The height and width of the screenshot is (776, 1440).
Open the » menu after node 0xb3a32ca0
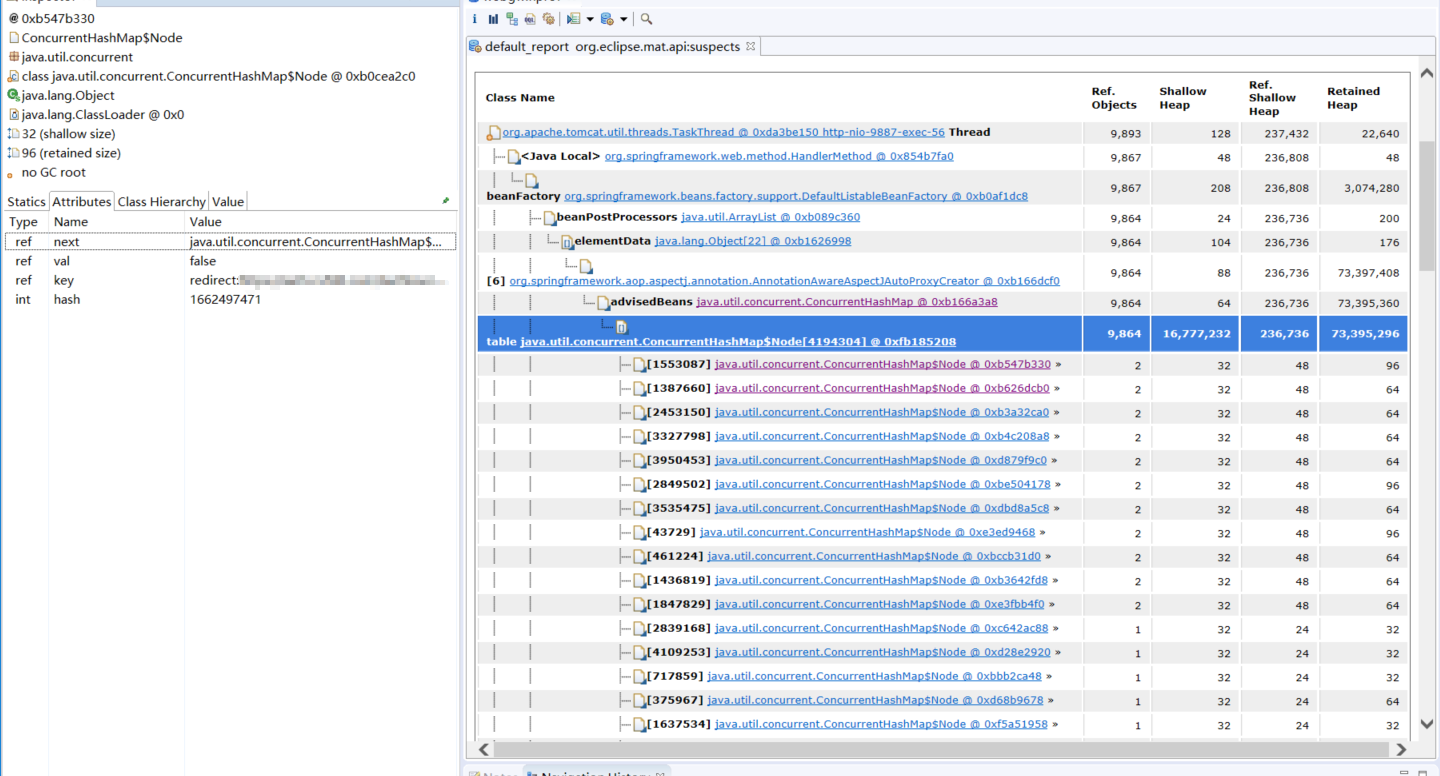tap(1057, 413)
